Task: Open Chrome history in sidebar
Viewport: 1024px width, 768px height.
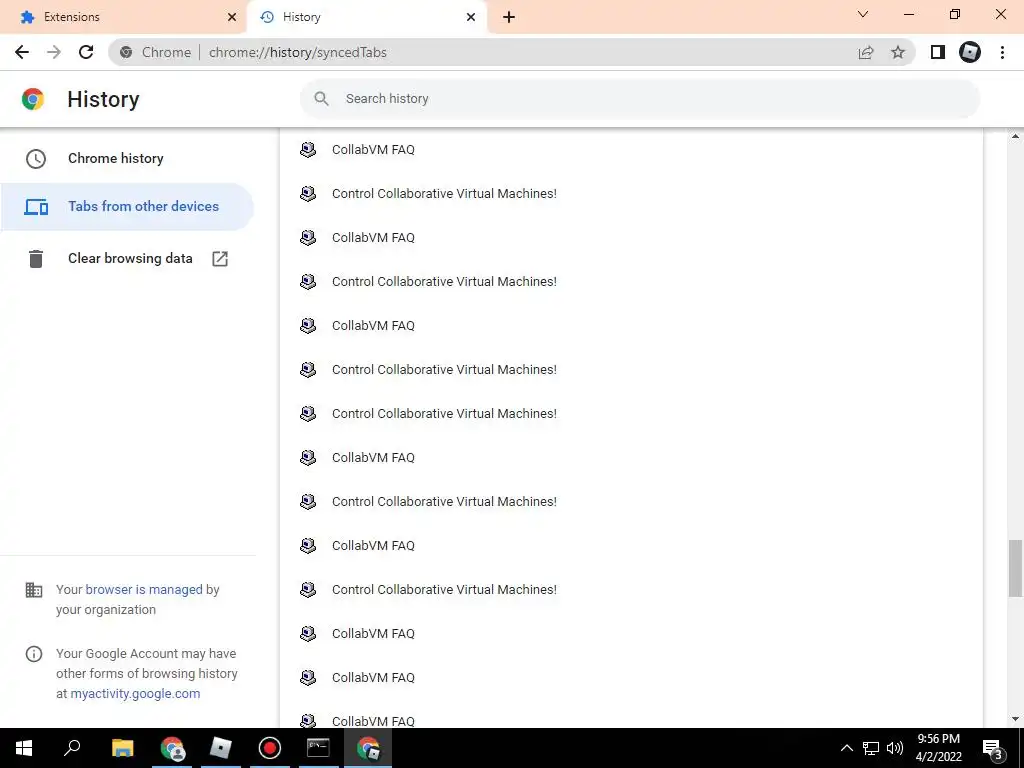Action: (x=127, y=159)
